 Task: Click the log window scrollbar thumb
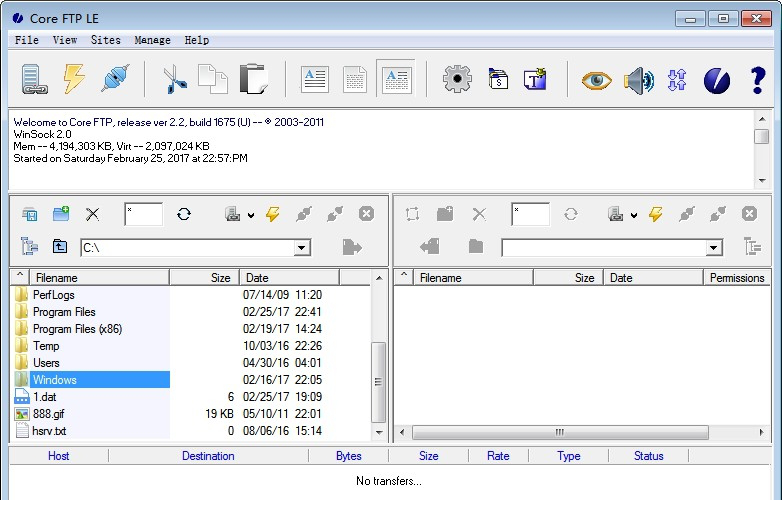tap(762, 136)
